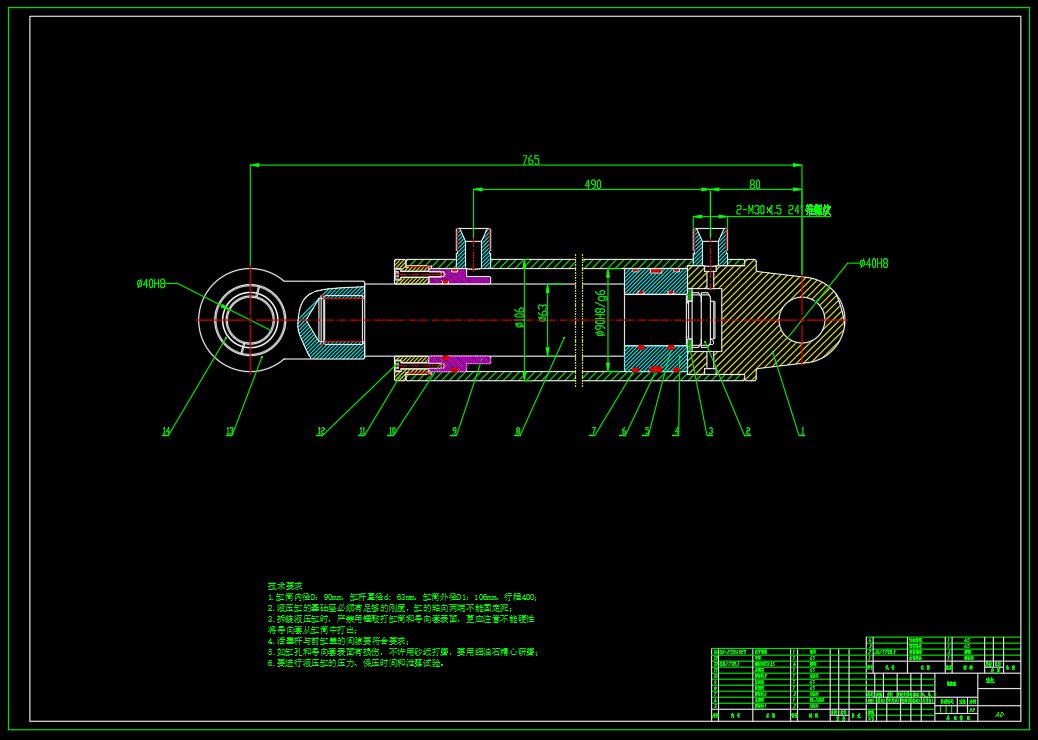Viewport: 1038px width, 740px height.
Task: Click the 2-M30×1.5 thread callout
Action: 783,210
